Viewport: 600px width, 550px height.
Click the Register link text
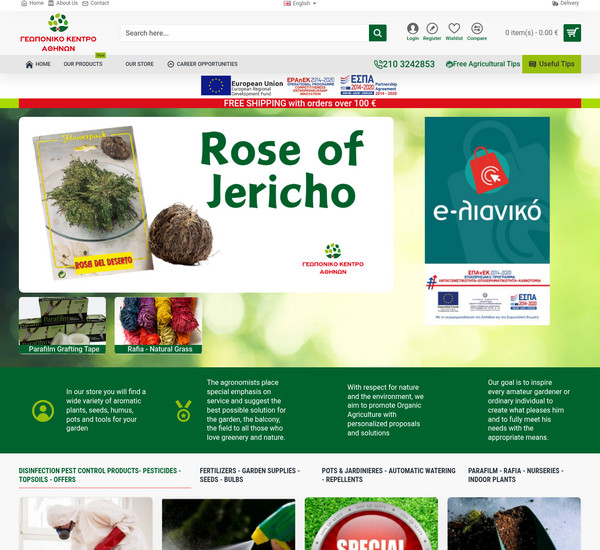(x=432, y=38)
